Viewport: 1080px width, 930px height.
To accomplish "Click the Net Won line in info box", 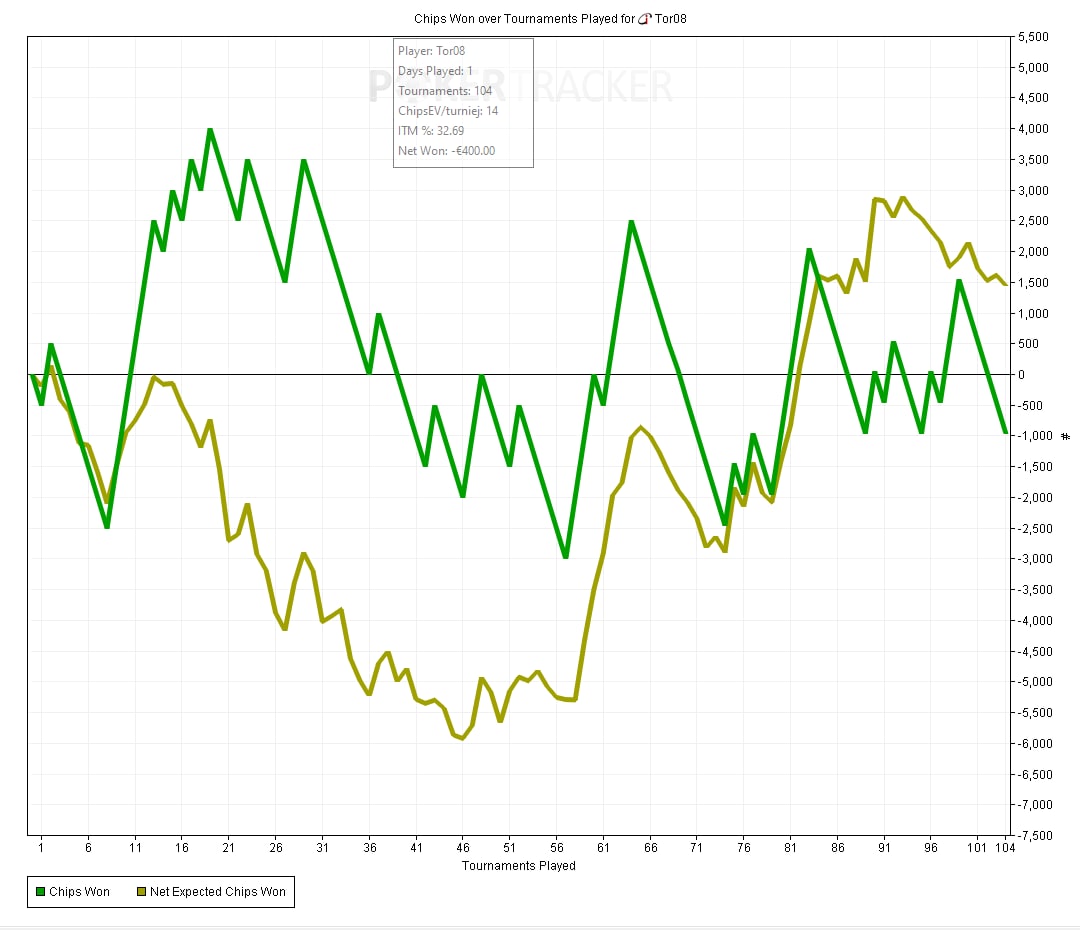I will click(x=446, y=151).
